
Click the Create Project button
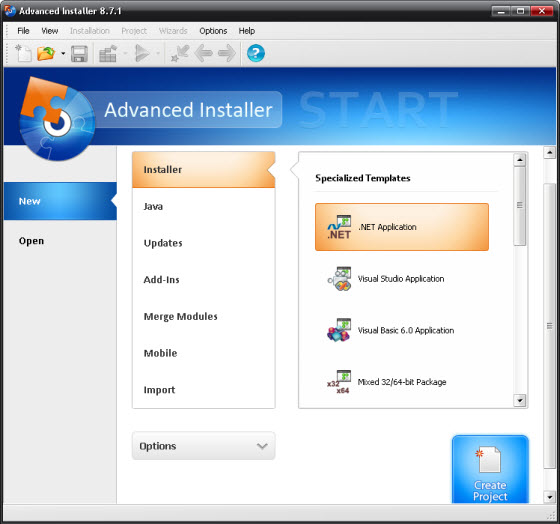pos(490,470)
